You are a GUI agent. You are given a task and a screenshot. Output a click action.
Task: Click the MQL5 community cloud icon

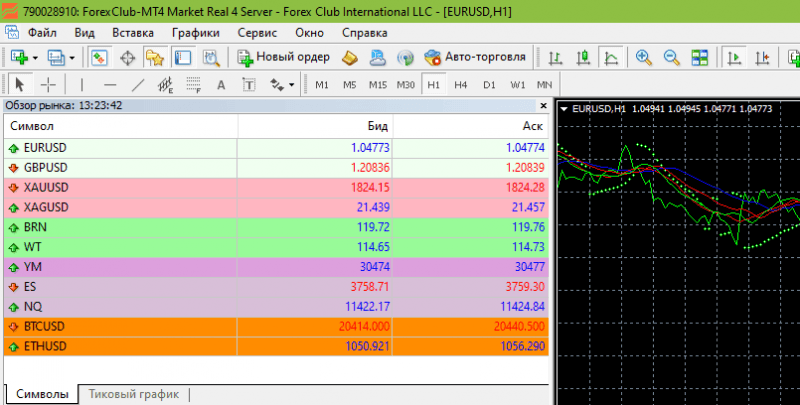pos(378,58)
